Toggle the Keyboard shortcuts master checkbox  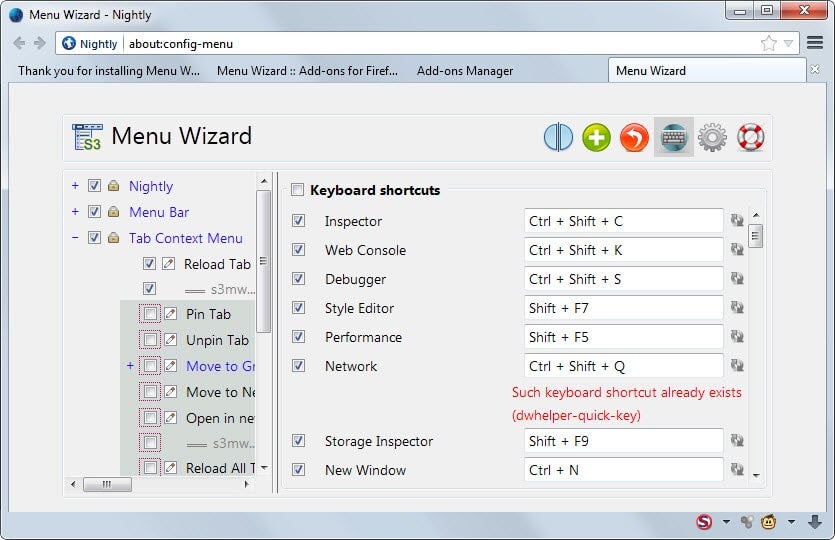coord(297,190)
